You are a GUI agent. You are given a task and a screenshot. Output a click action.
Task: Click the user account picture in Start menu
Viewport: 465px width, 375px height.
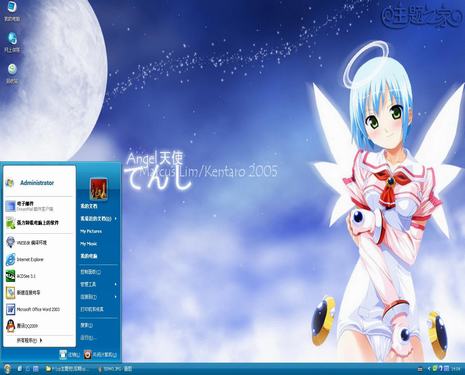[x=98, y=189]
